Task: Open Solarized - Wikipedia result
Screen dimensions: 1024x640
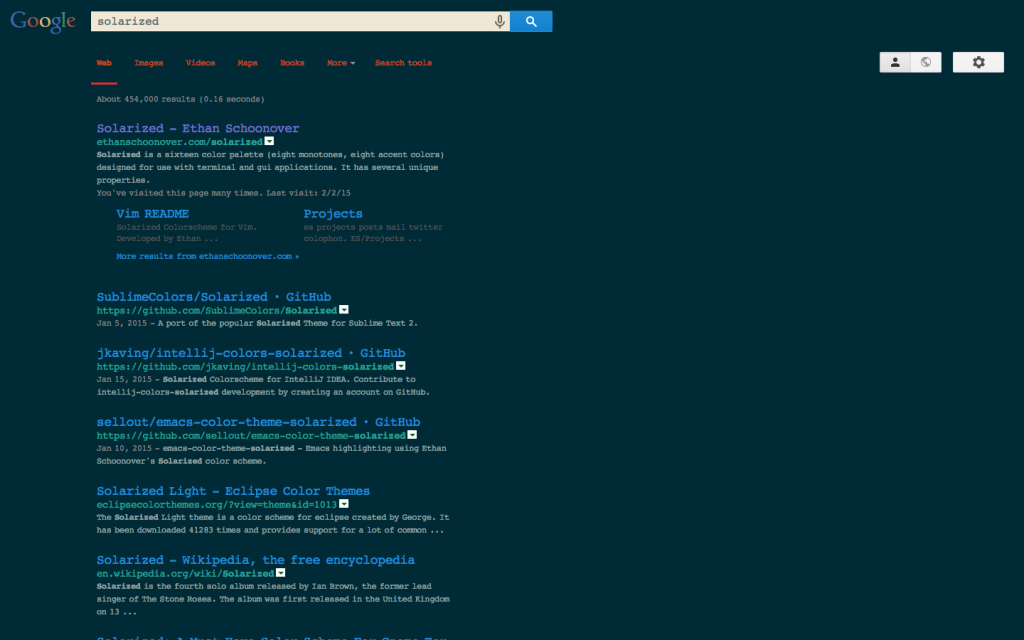Action: pyautogui.click(x=255, y=560)
